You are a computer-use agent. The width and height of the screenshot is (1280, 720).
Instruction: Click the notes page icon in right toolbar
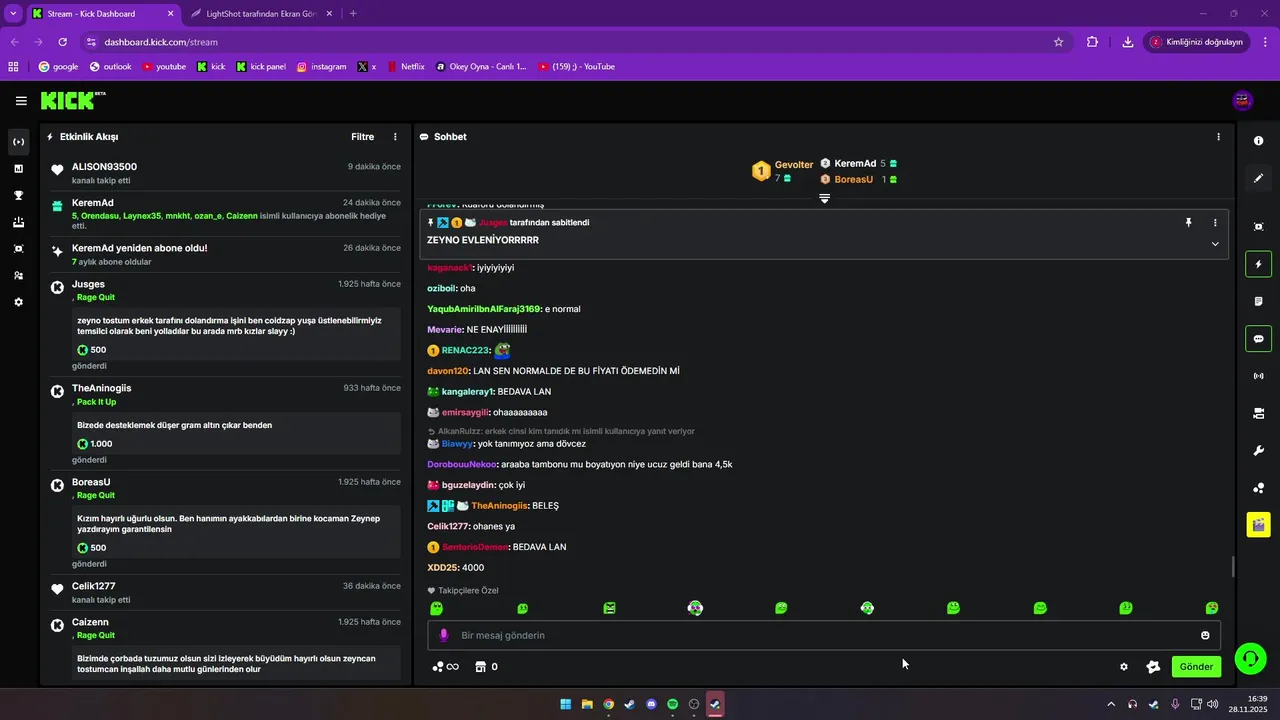tap(1258, 301)
